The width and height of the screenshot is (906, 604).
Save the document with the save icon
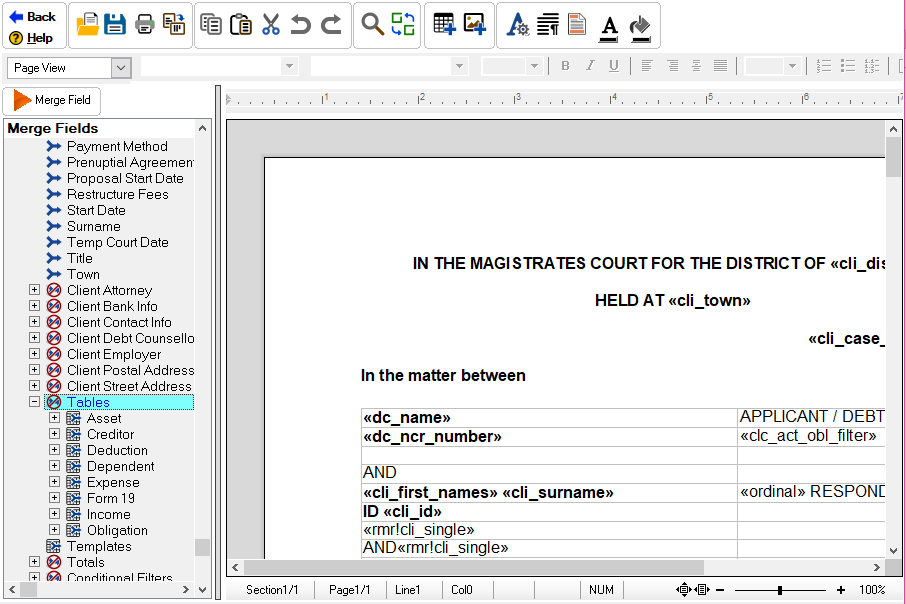coord(115,22)
